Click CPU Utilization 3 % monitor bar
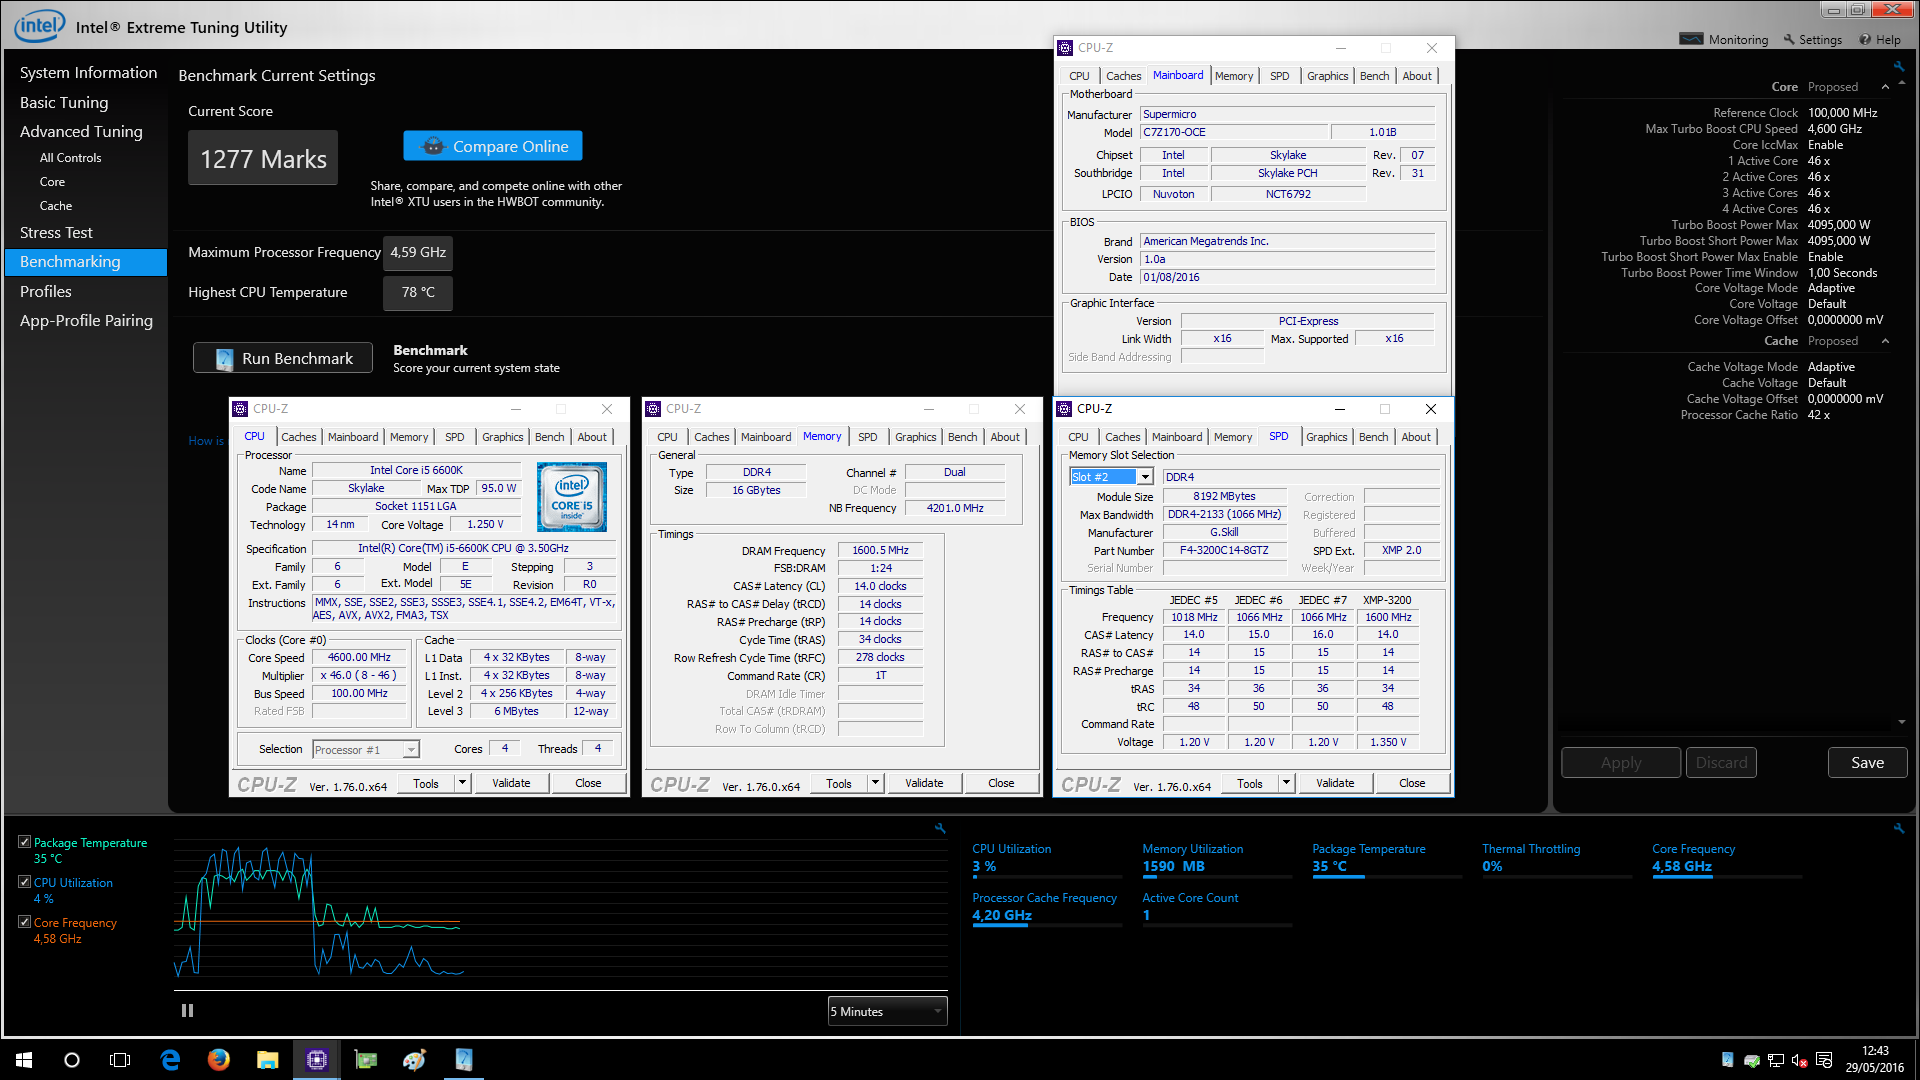 pos(1047,877)
